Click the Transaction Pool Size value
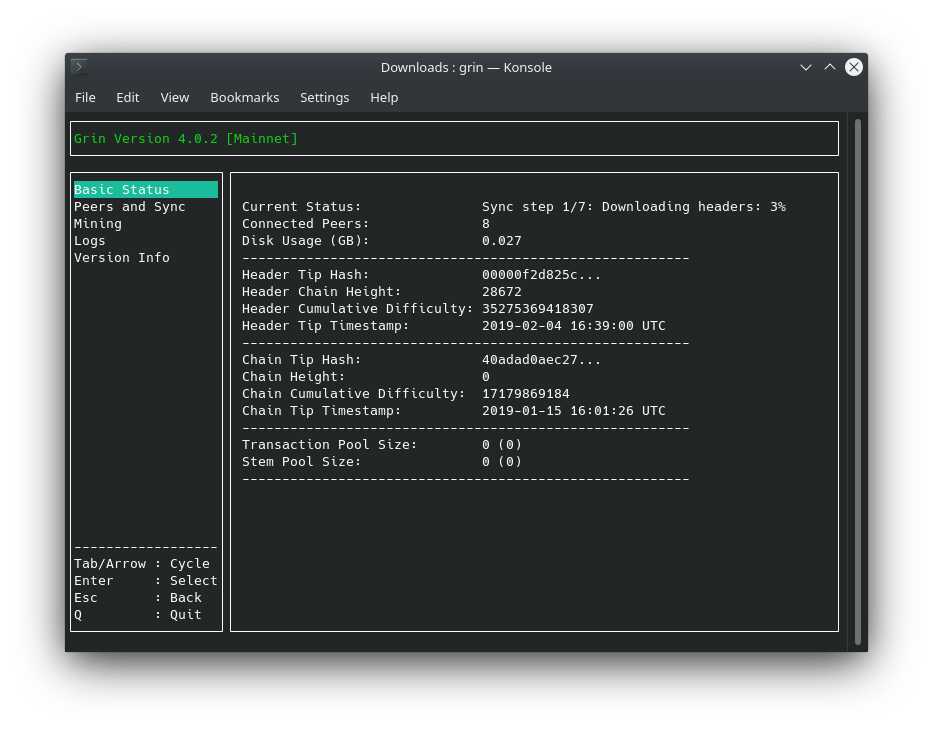 pos(502,445)
